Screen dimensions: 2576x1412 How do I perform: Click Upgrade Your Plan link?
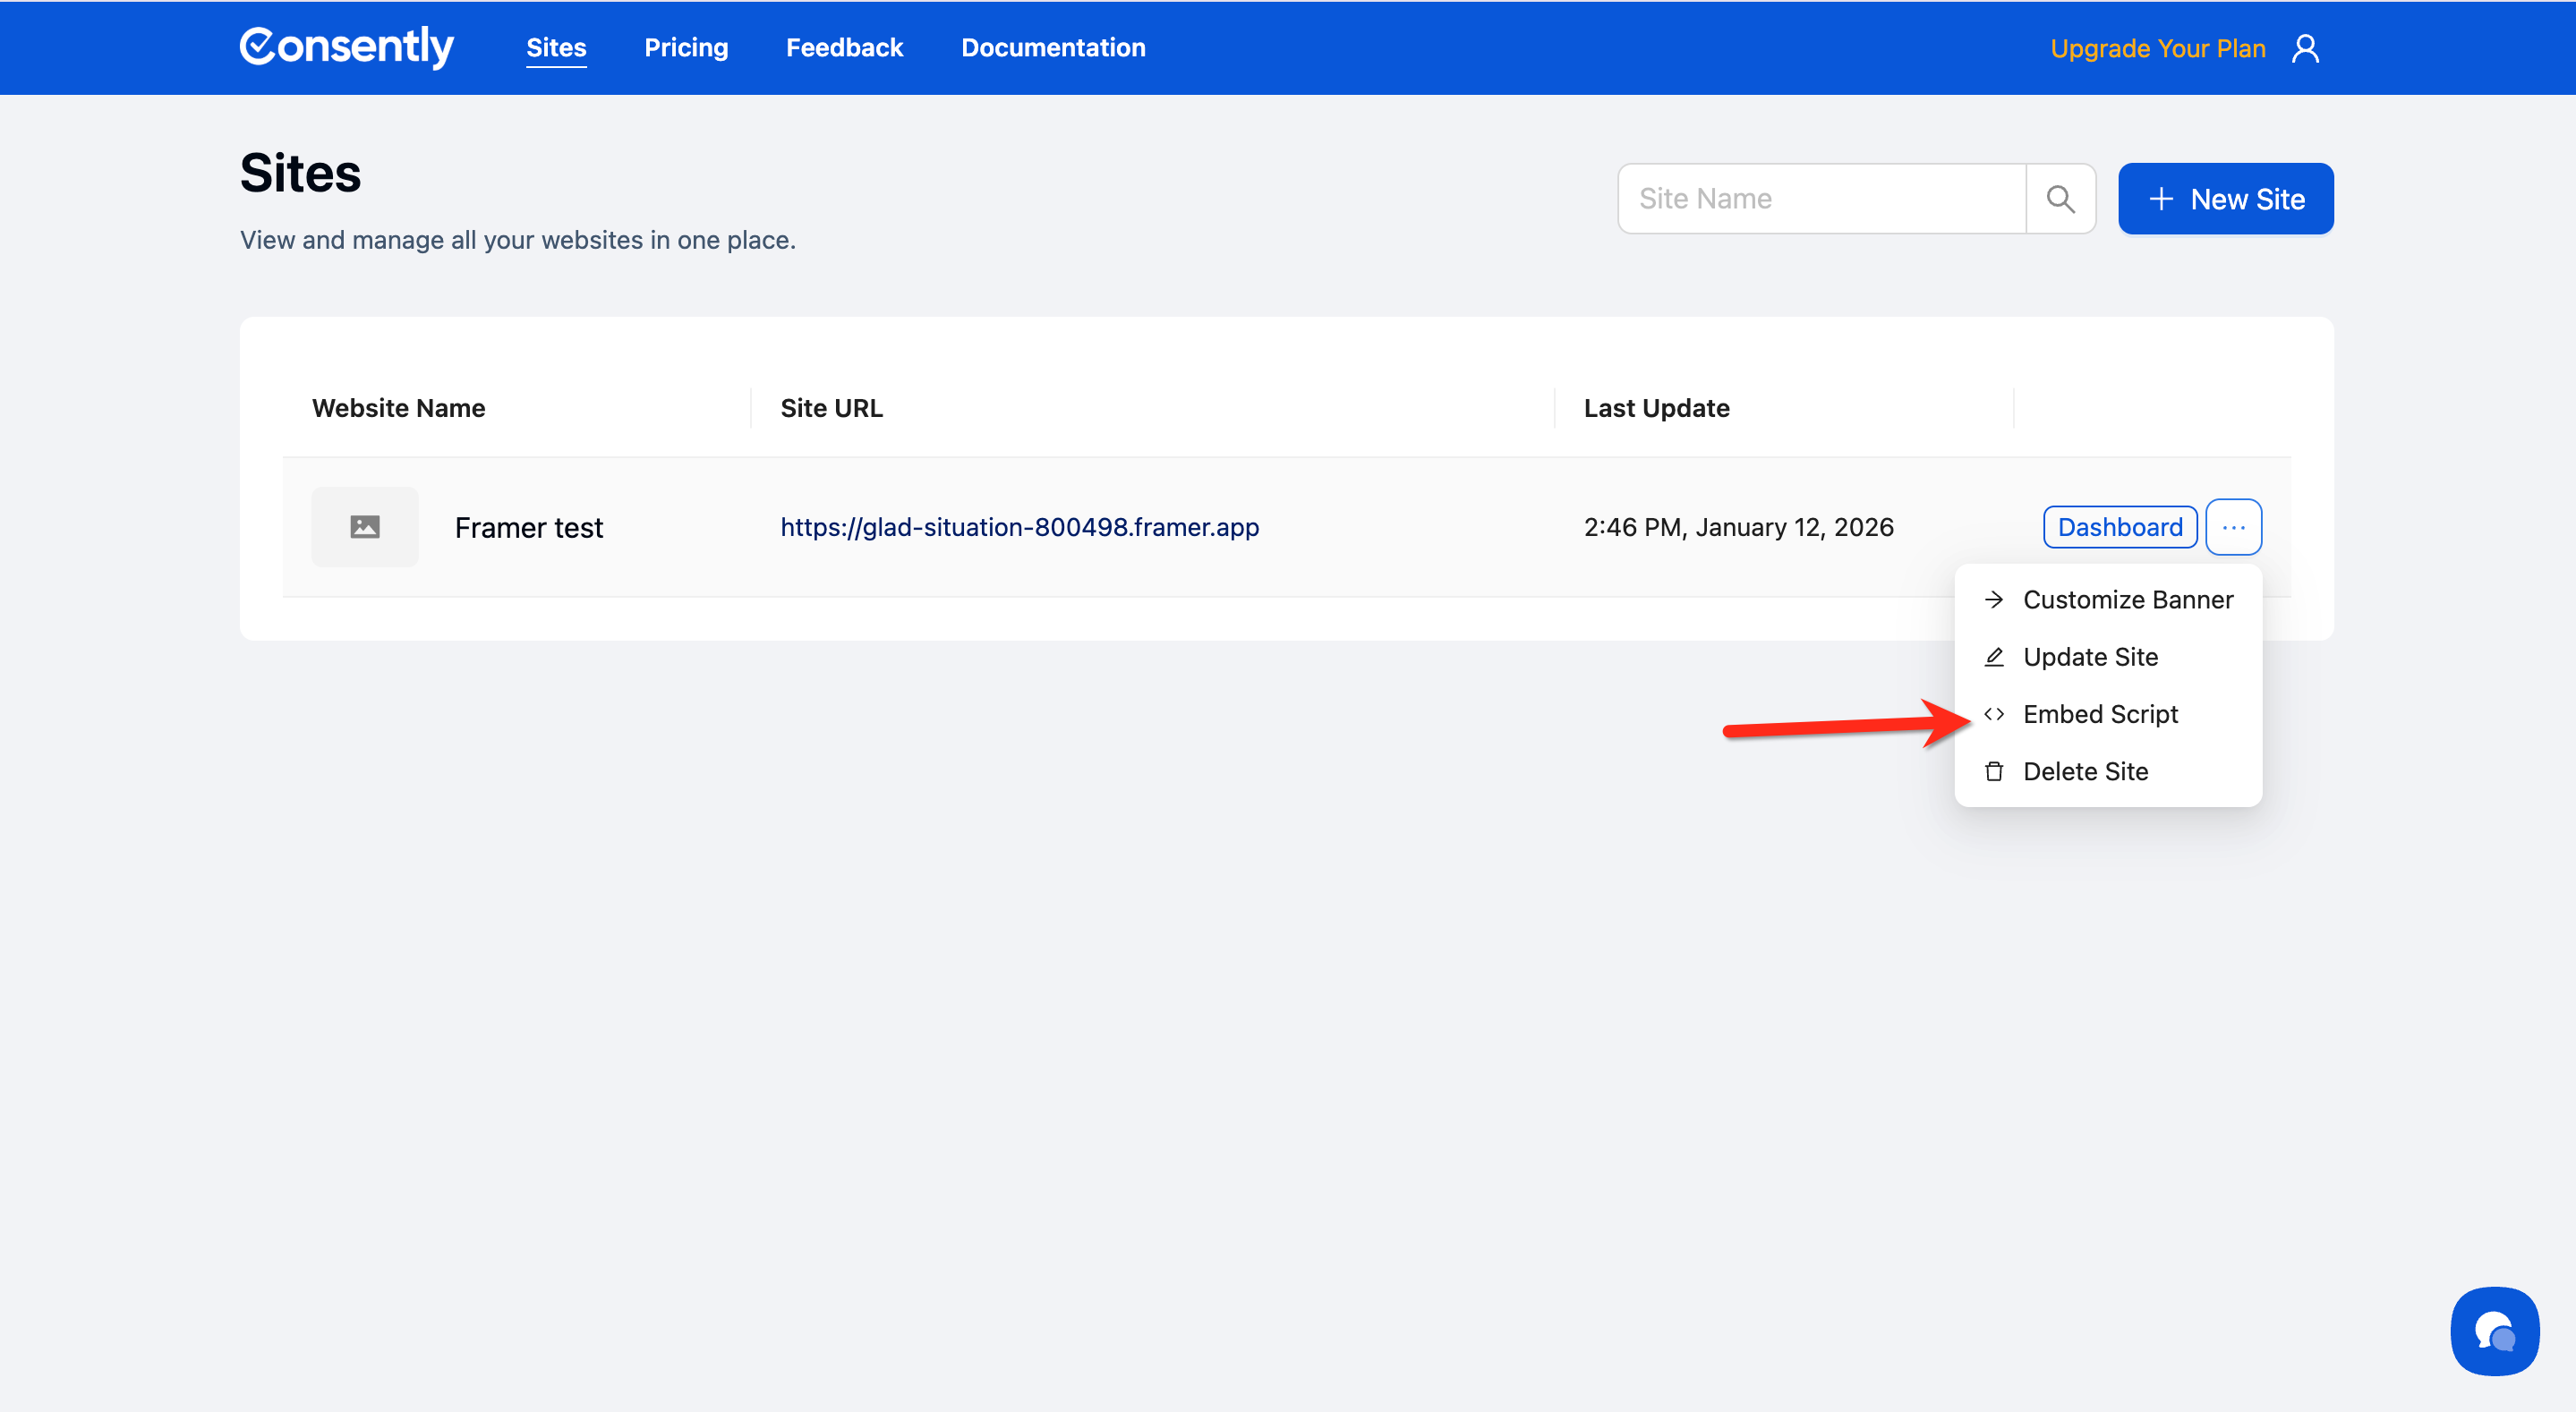pyautogui.click(x=2157, y=48)
